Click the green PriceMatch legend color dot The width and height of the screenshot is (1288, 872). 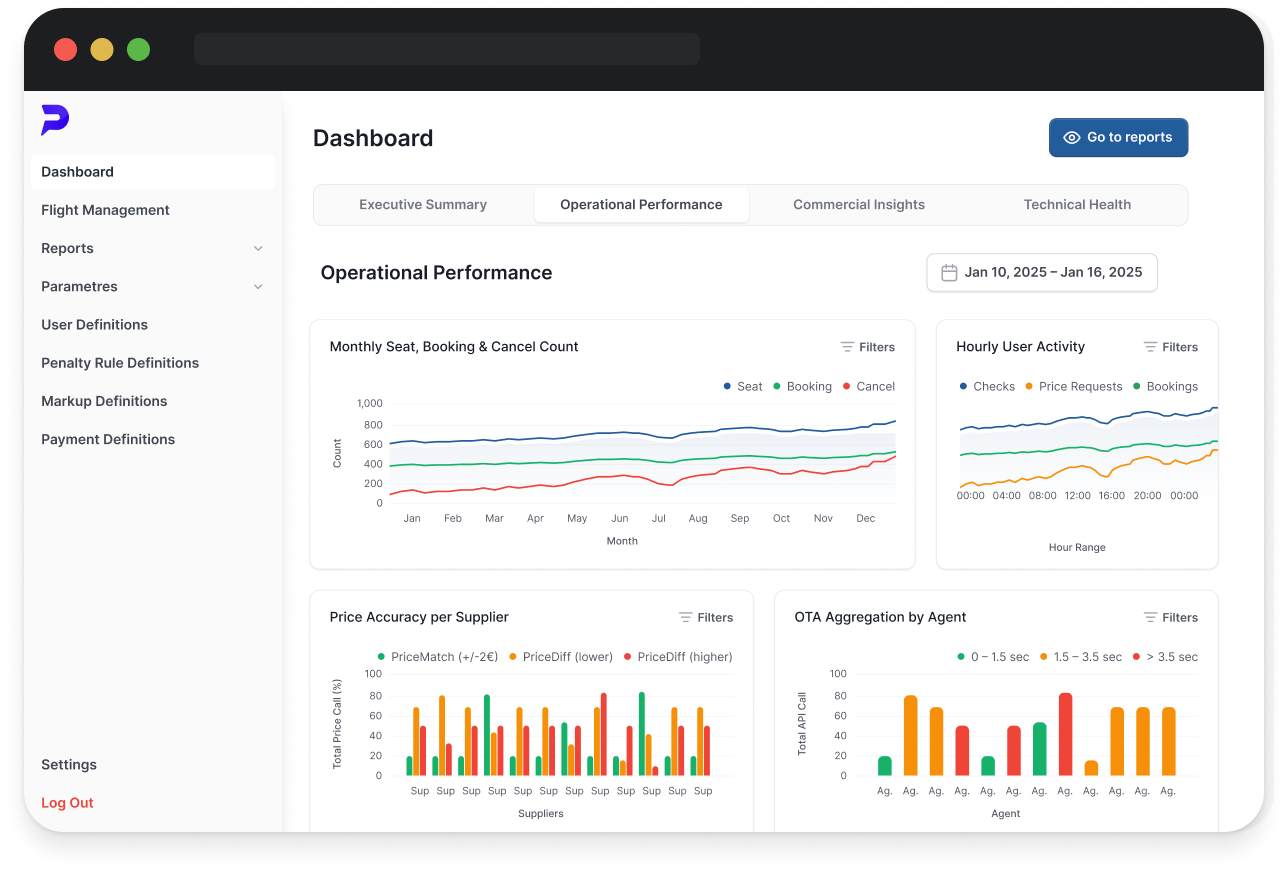(x=381, y=658)
